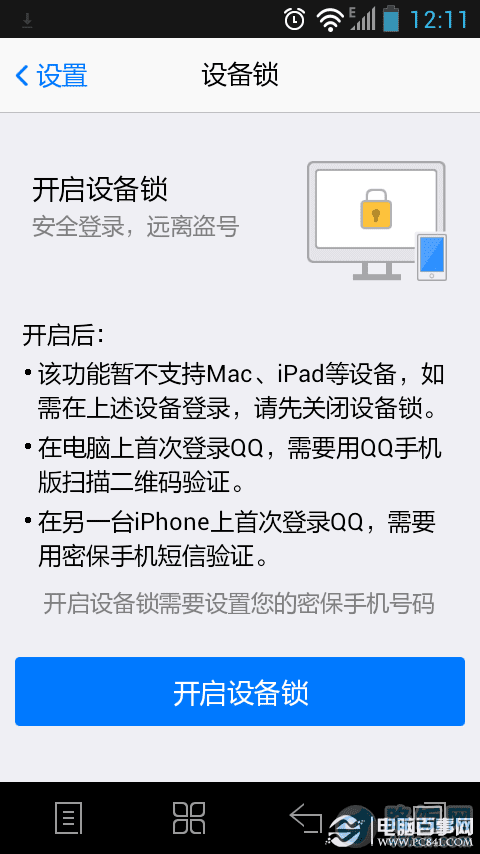
Task: Tap the back chevron beside 设置
Action: coord(22,76)
